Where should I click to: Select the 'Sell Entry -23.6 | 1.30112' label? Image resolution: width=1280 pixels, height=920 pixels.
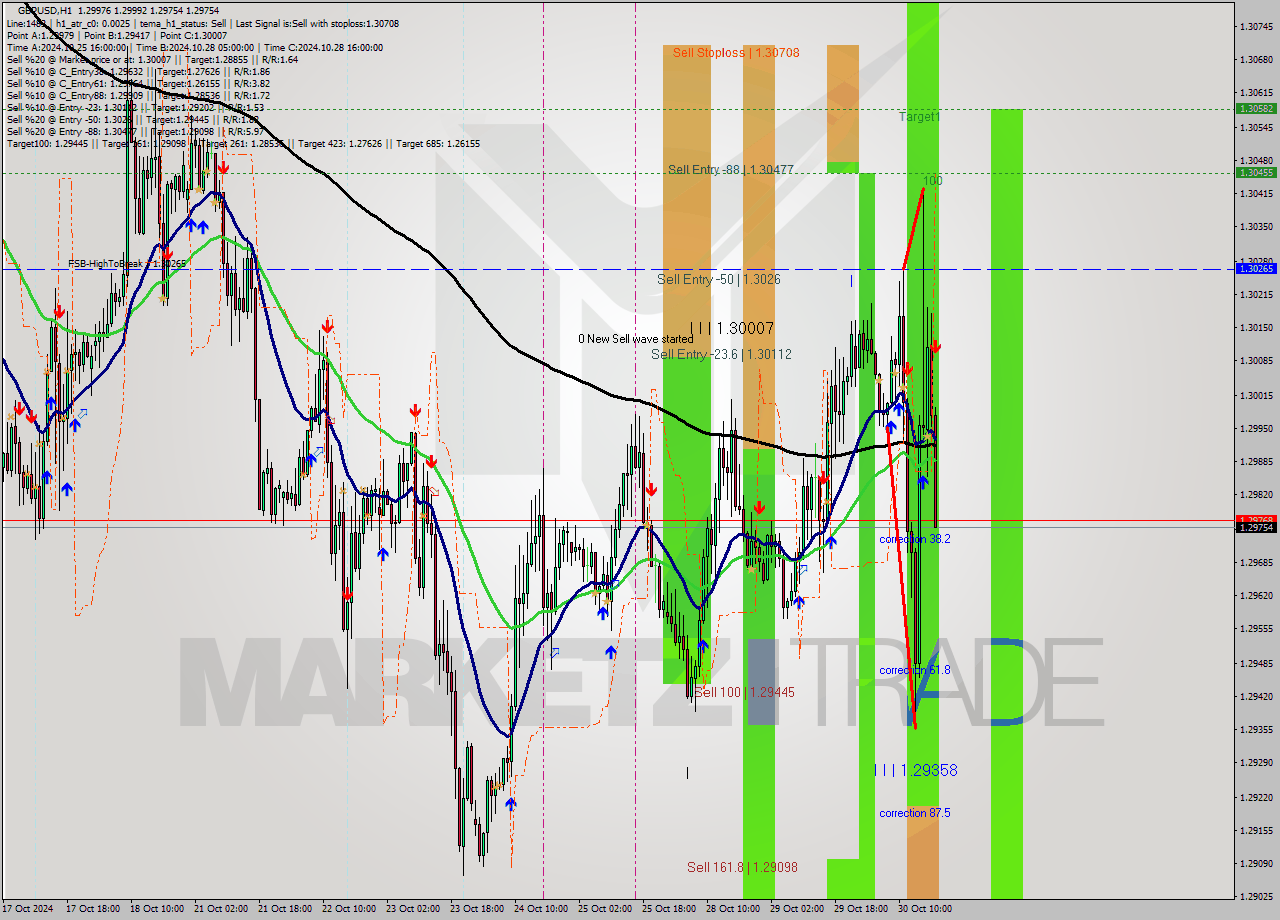pos(721,354)
